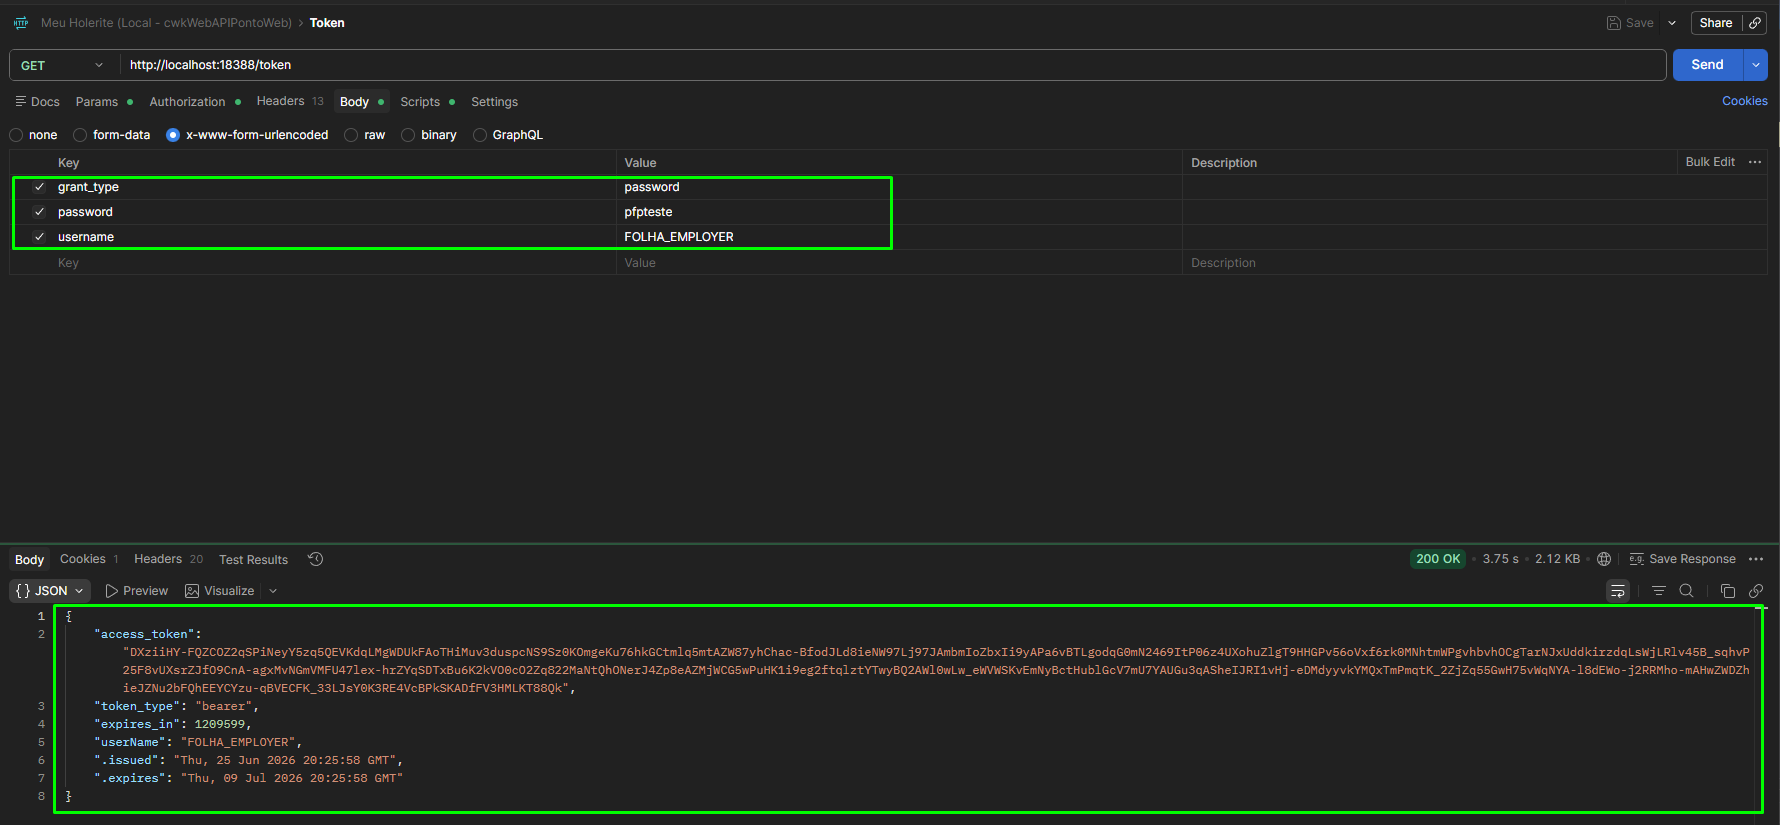Click the response history clock icon
Viewport: 1780px width, 825px height.
coord(315,559)
